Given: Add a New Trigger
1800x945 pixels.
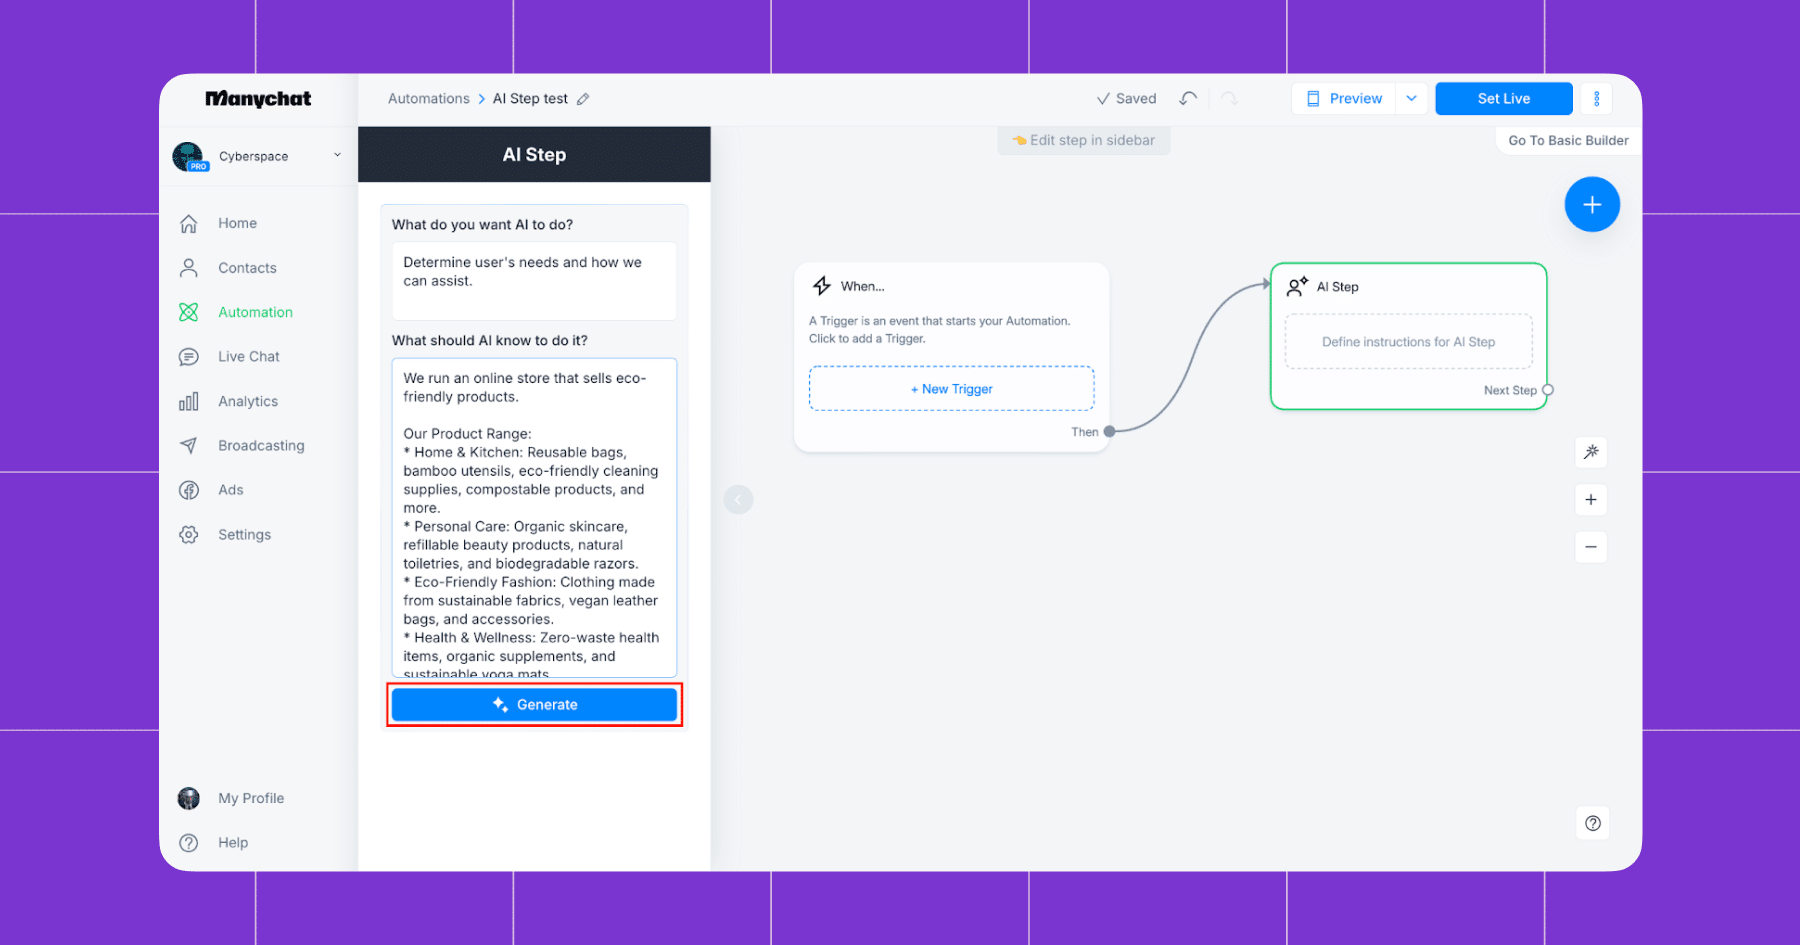Looking at the screenshot, I should pyautogui.click(x=951, y=389).
